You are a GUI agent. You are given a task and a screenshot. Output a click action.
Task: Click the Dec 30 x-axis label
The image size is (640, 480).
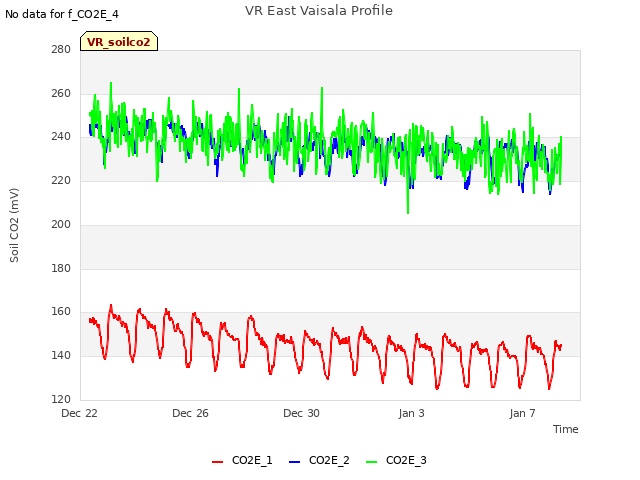click(x=301, y=413)
